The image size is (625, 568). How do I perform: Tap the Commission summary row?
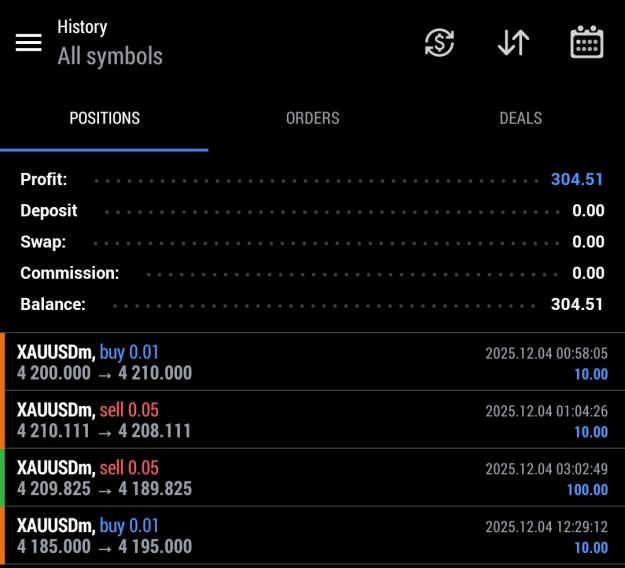pos(312,273)
